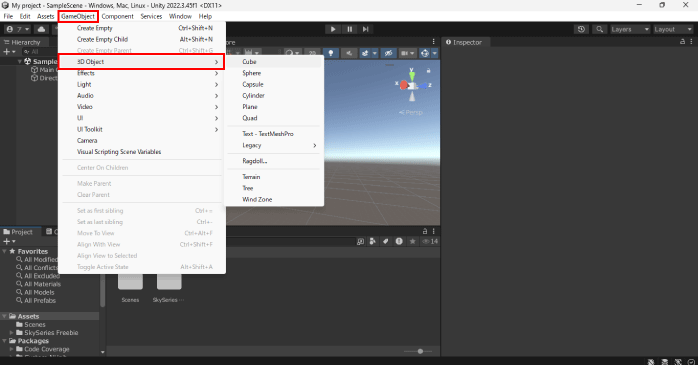This screenshot has width=698, height=365.
Task: Open Scene draw mode dropdown
Action: point(292,53)
